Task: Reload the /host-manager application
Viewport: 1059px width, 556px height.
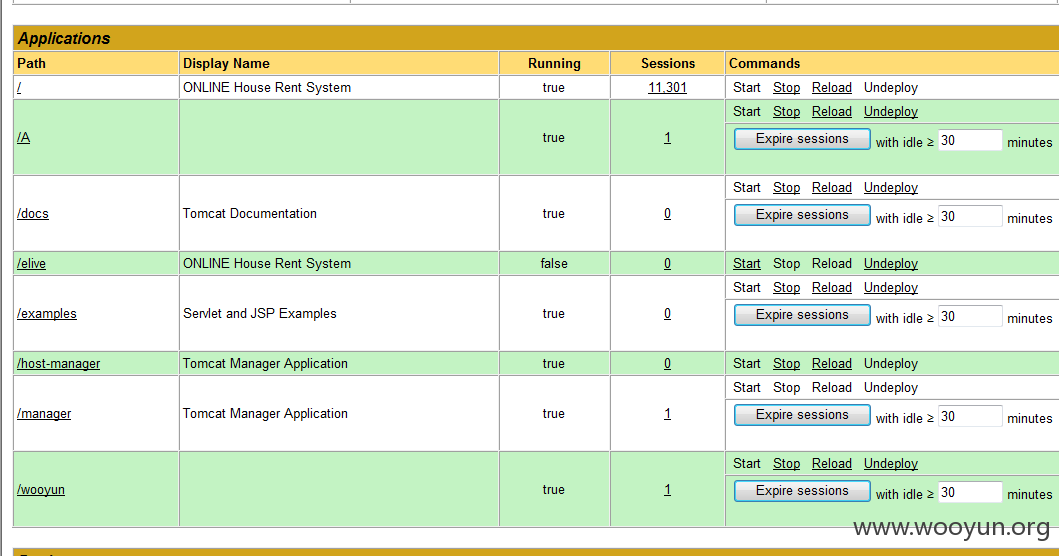Action: 832,363
